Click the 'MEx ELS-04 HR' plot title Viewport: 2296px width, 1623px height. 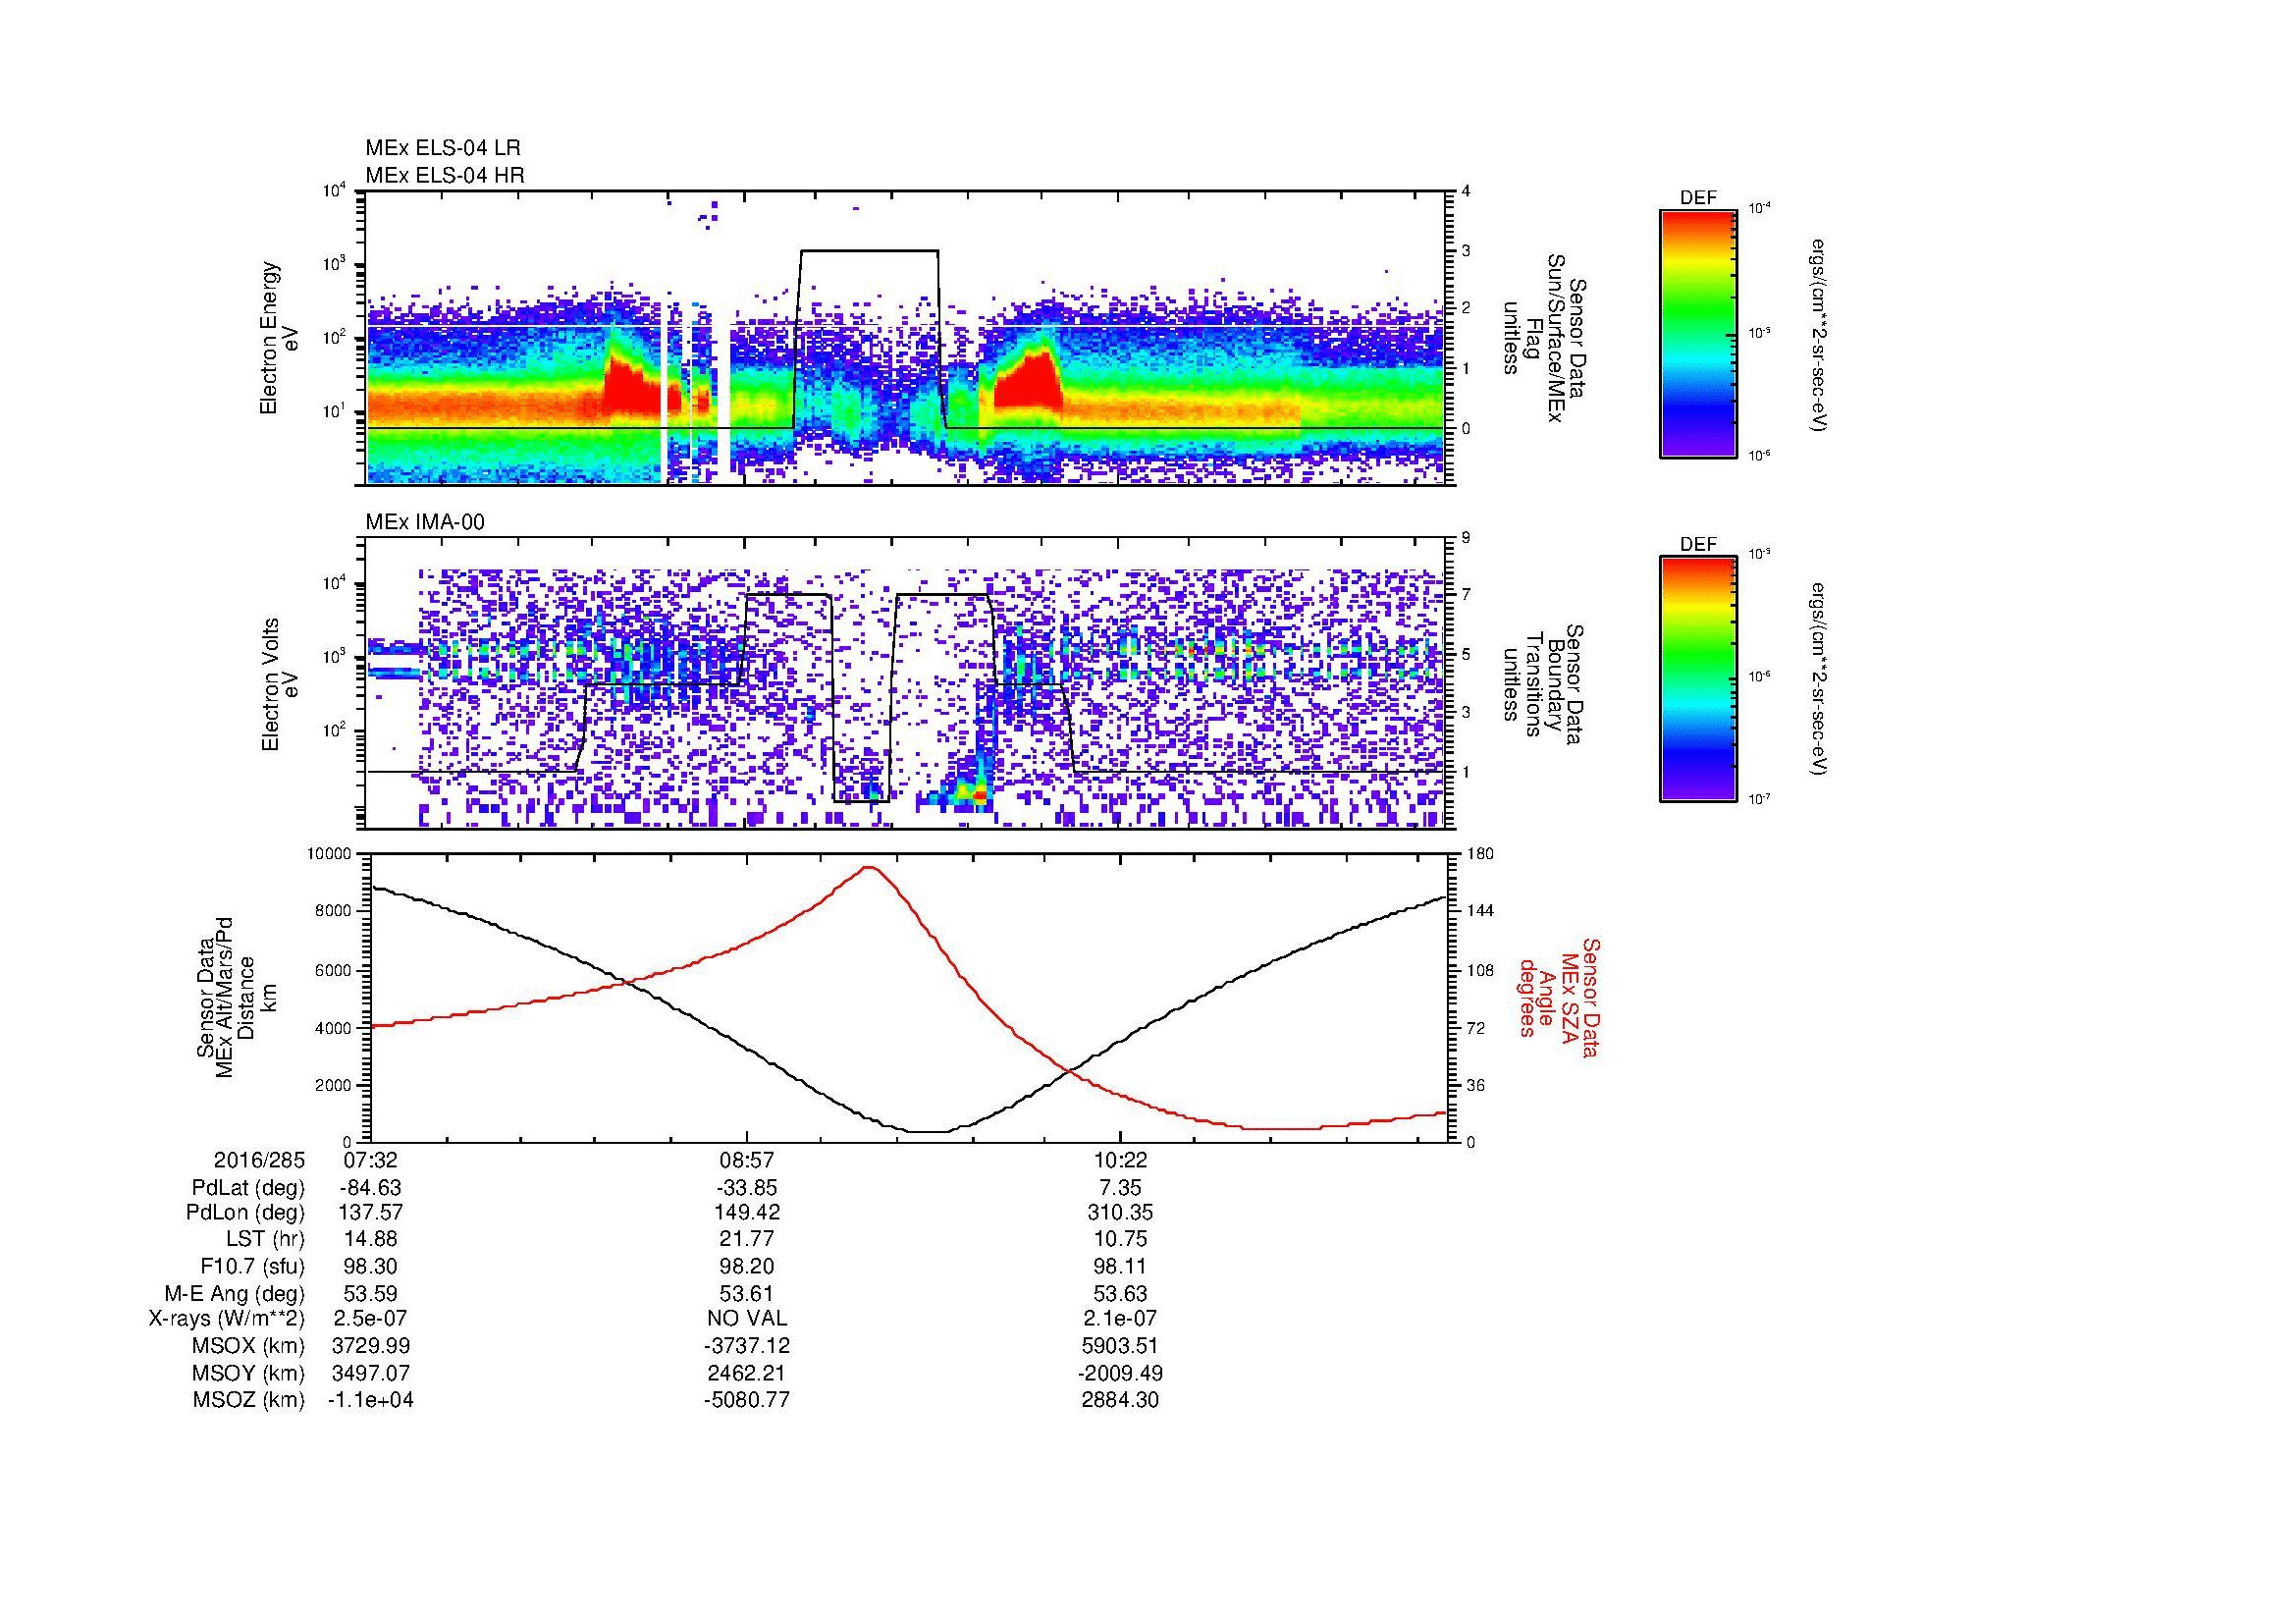(x=445, y=175)
